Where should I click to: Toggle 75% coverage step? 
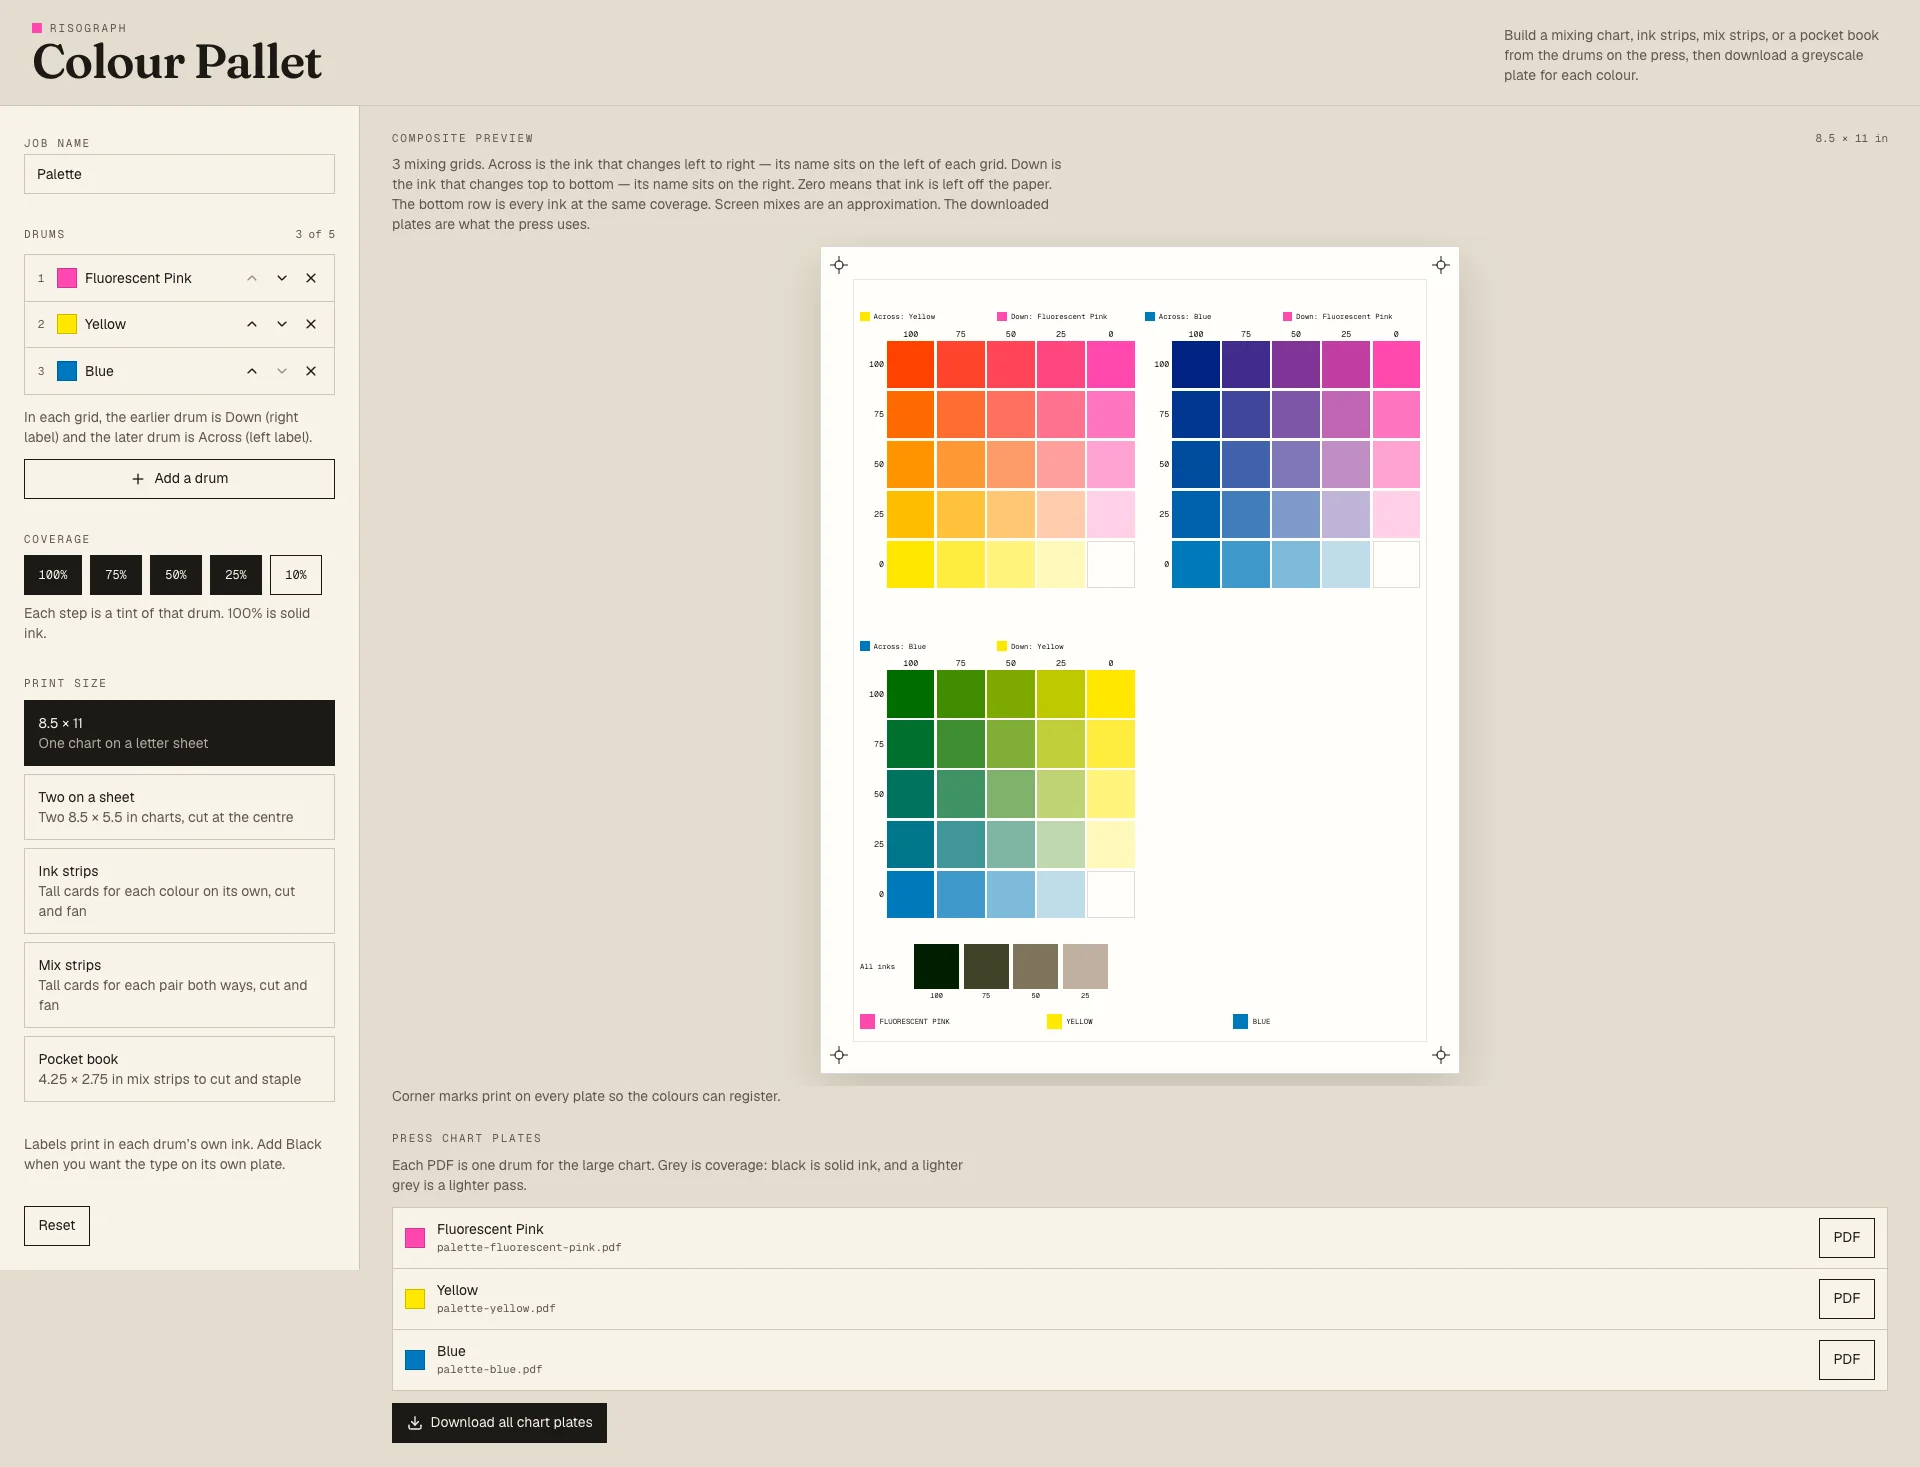pyautogui.click(x=116, y=575)
